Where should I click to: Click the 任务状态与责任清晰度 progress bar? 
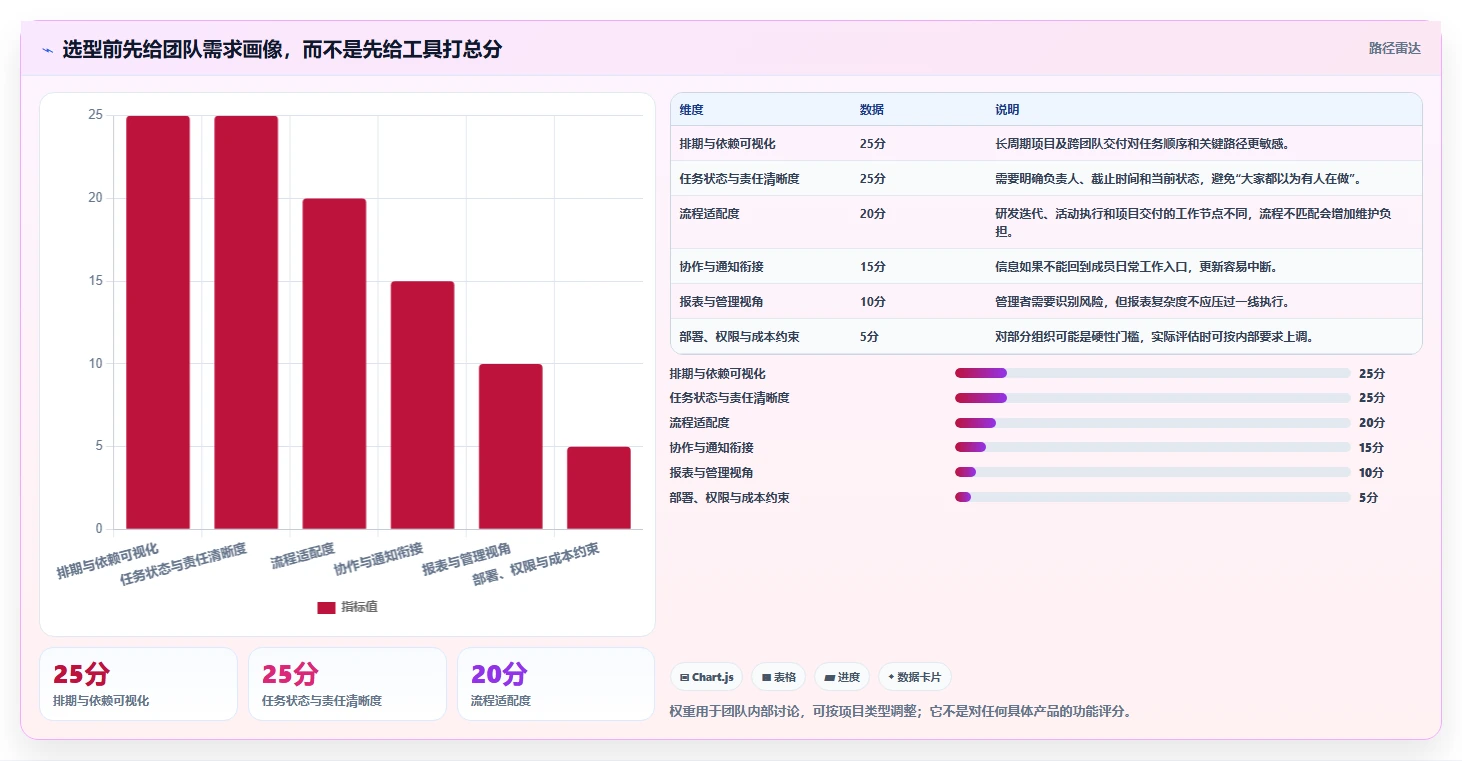[x=1152, y=398]
